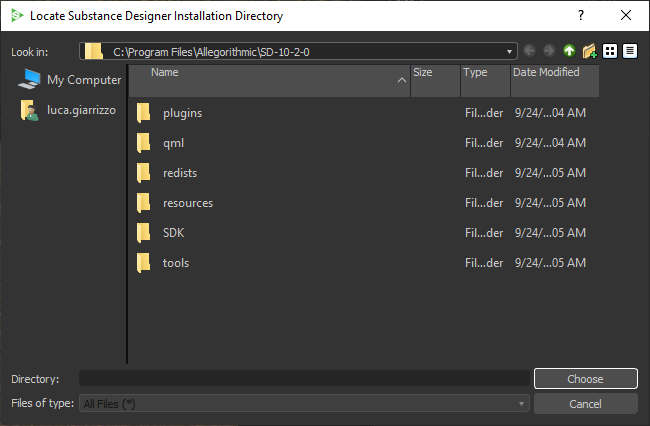Click the Choose button
This screenshot has width=650, height=426.
pos(585,378)
